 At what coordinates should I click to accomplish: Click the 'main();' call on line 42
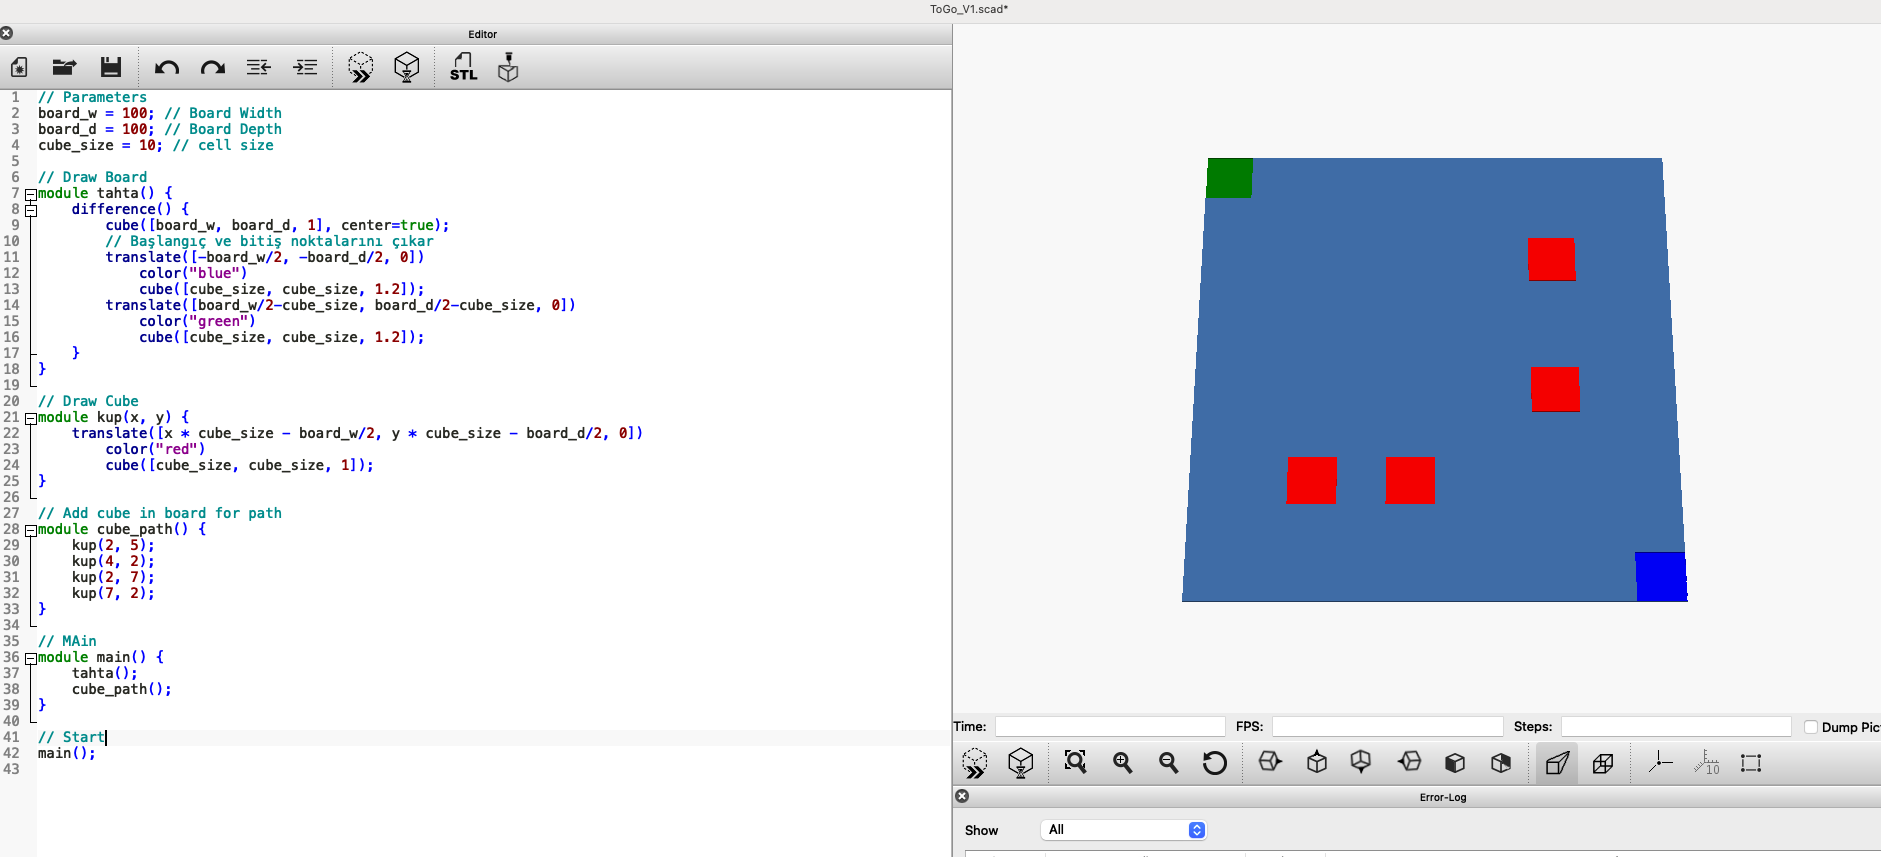67,753
